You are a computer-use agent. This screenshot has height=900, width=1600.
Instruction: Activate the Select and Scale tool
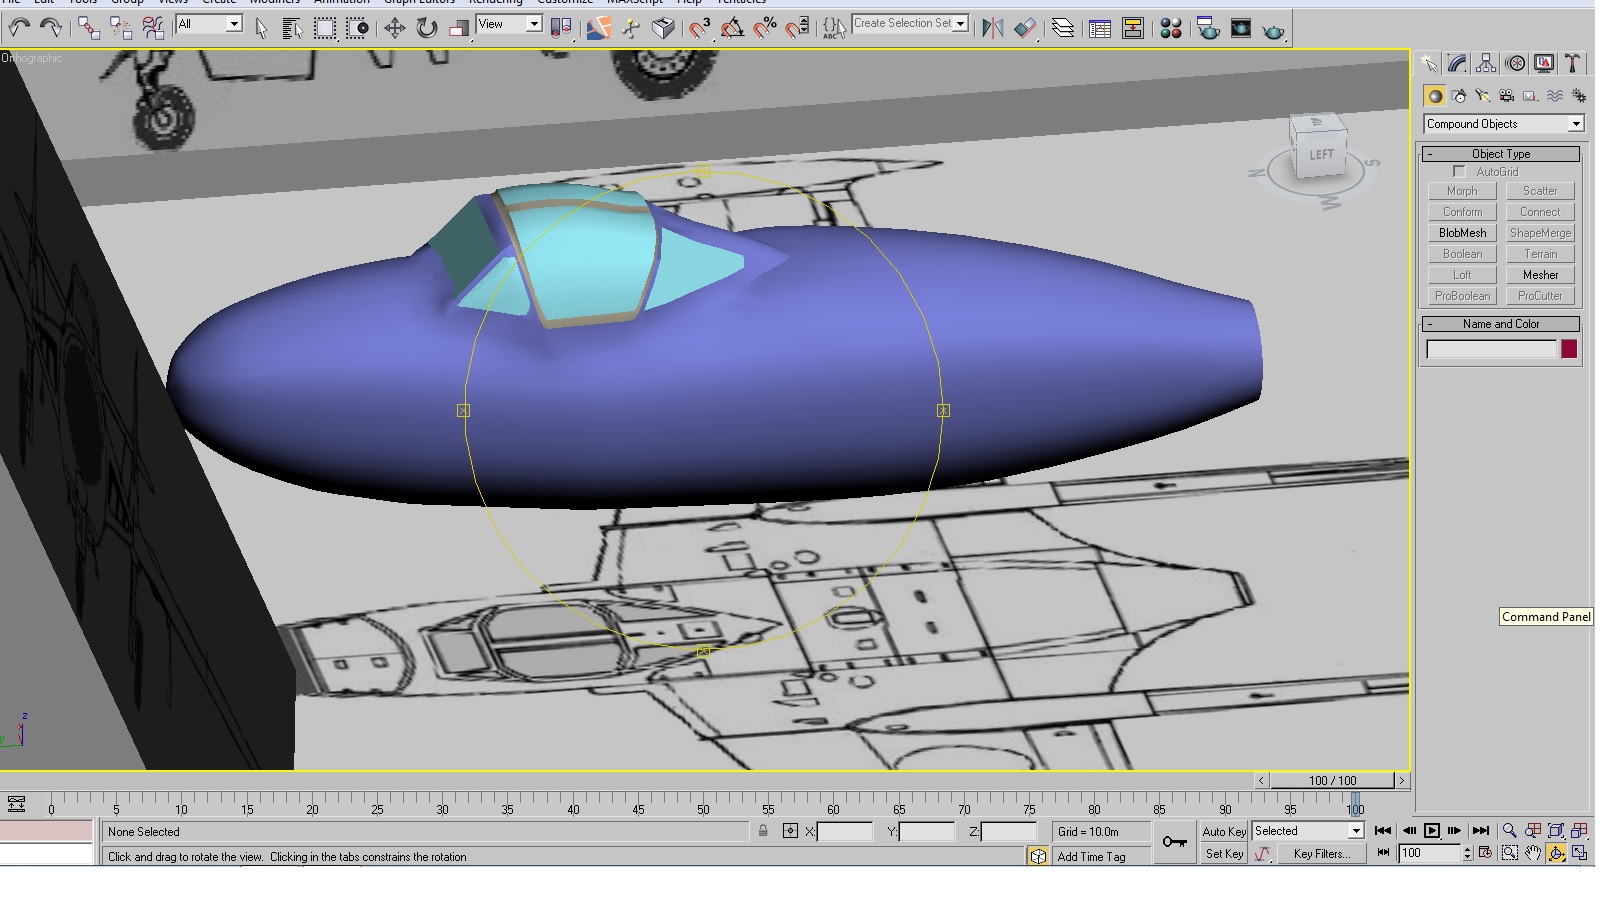point(459,28)
